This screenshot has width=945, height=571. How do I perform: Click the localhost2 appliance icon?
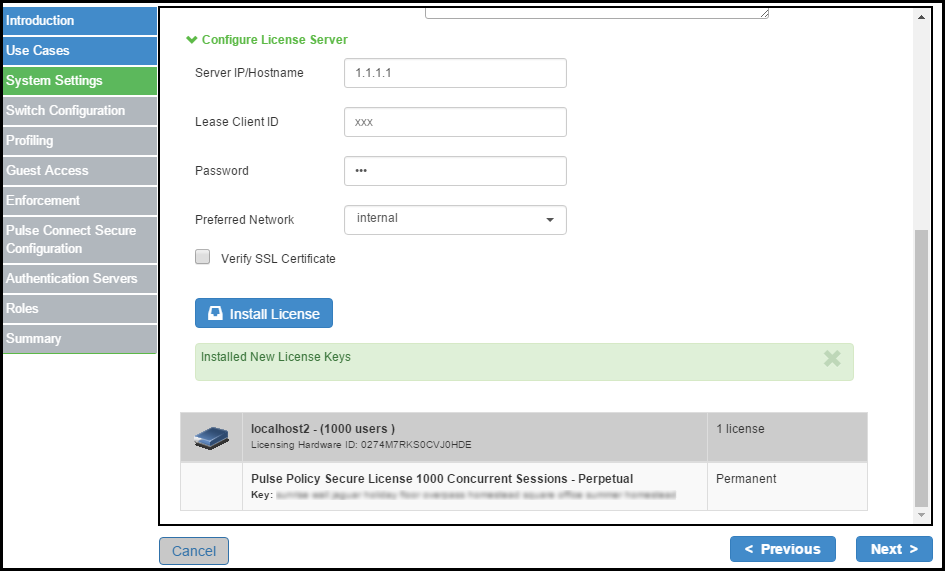pos(212,438)
